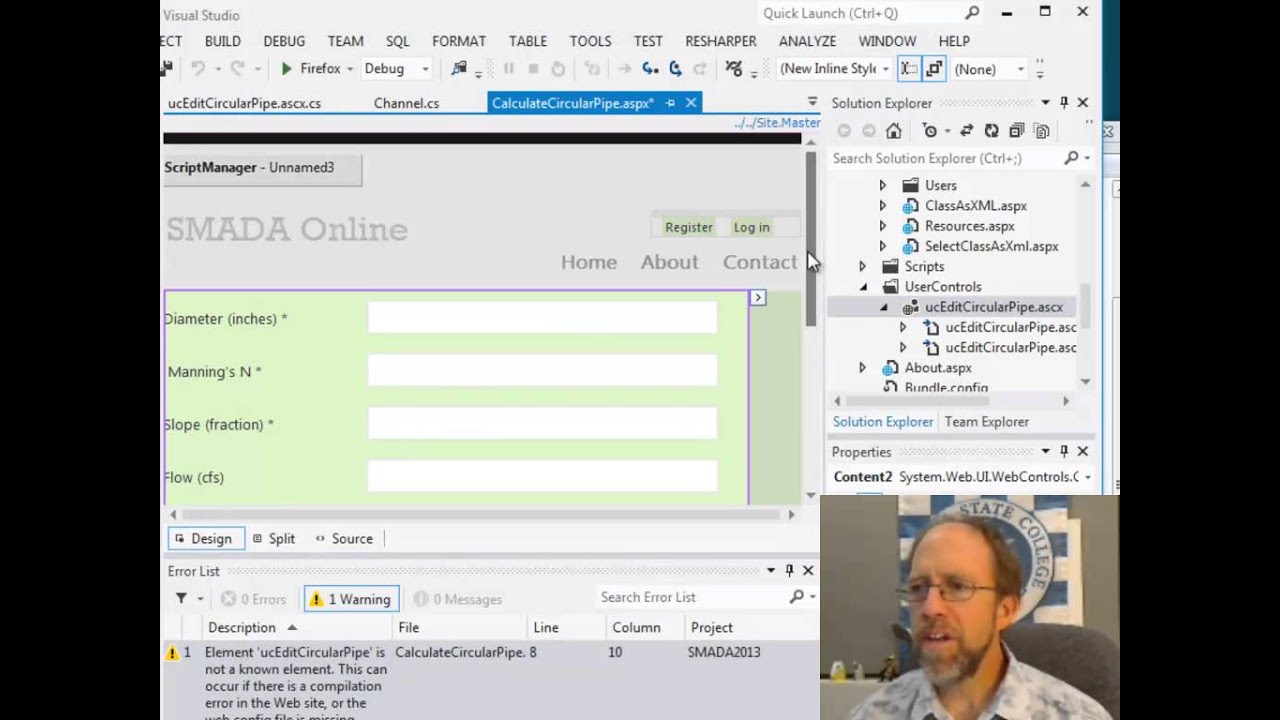Switch to Split view
Viewport: 1280px width, 720px height.
[x=273, y=538]
